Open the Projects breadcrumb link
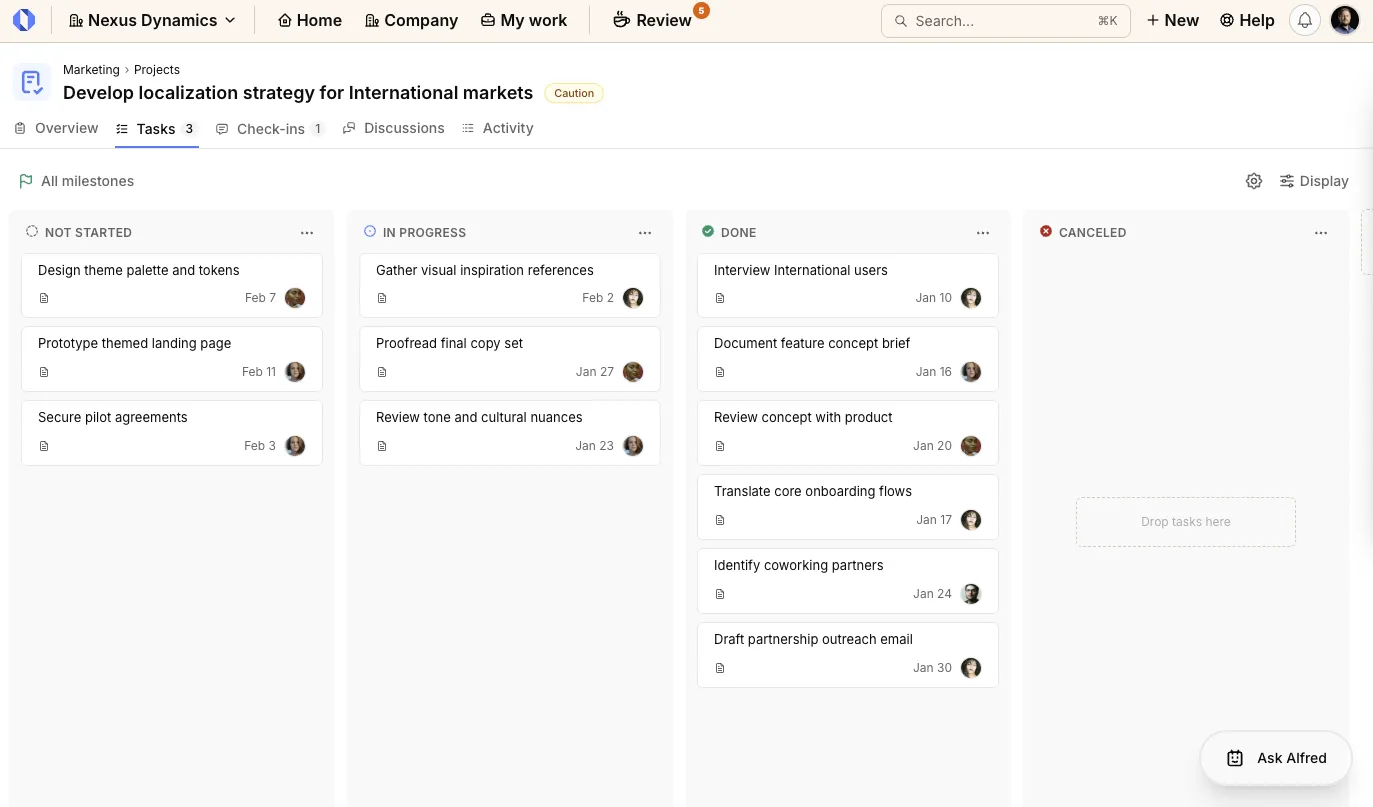The height and width of the screenshot is (807, 1373). coord(157,70)
